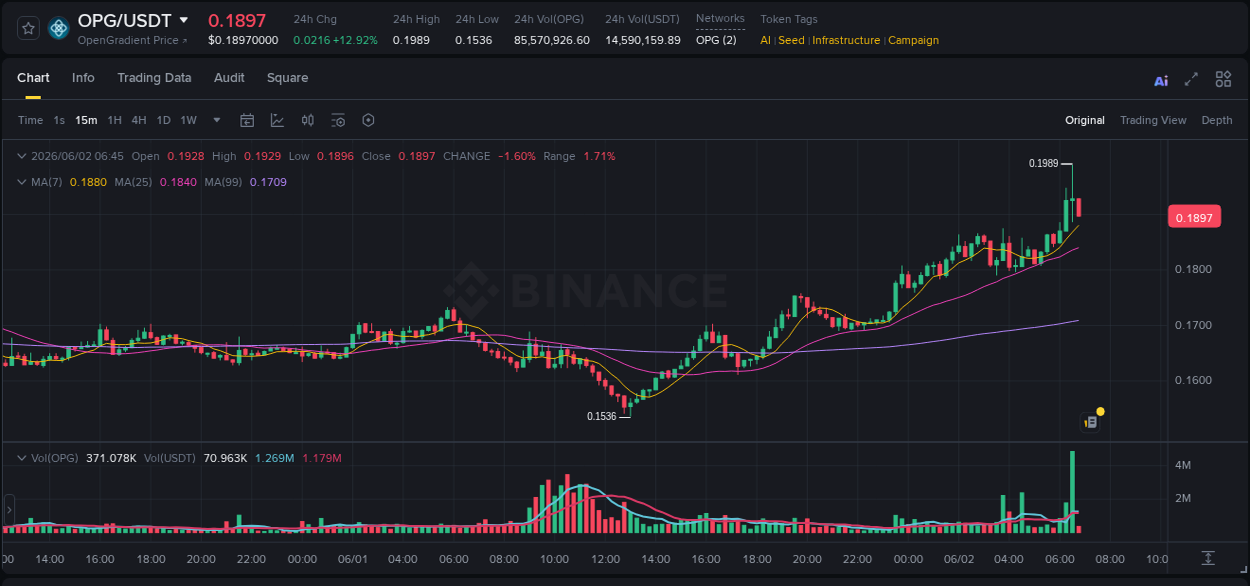This screenshot has height=586, width=1250.
Task: Click the 24h change +12.92% value
Action: pyautogui.click(x=354, y=40)
